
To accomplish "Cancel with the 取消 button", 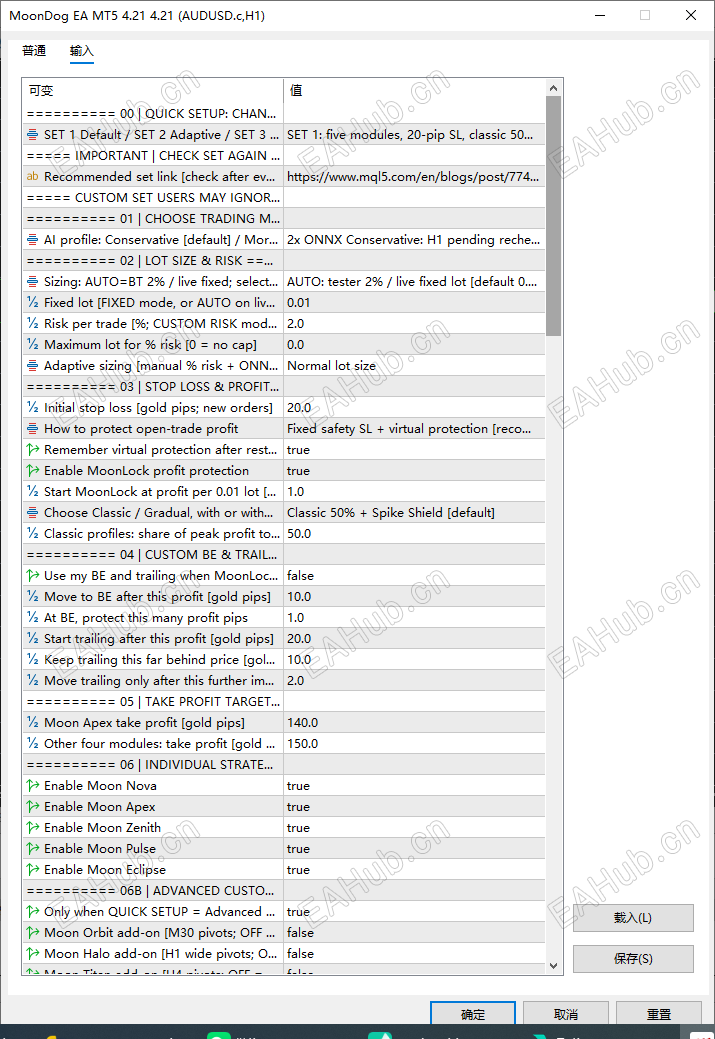I will (565, 1014).
